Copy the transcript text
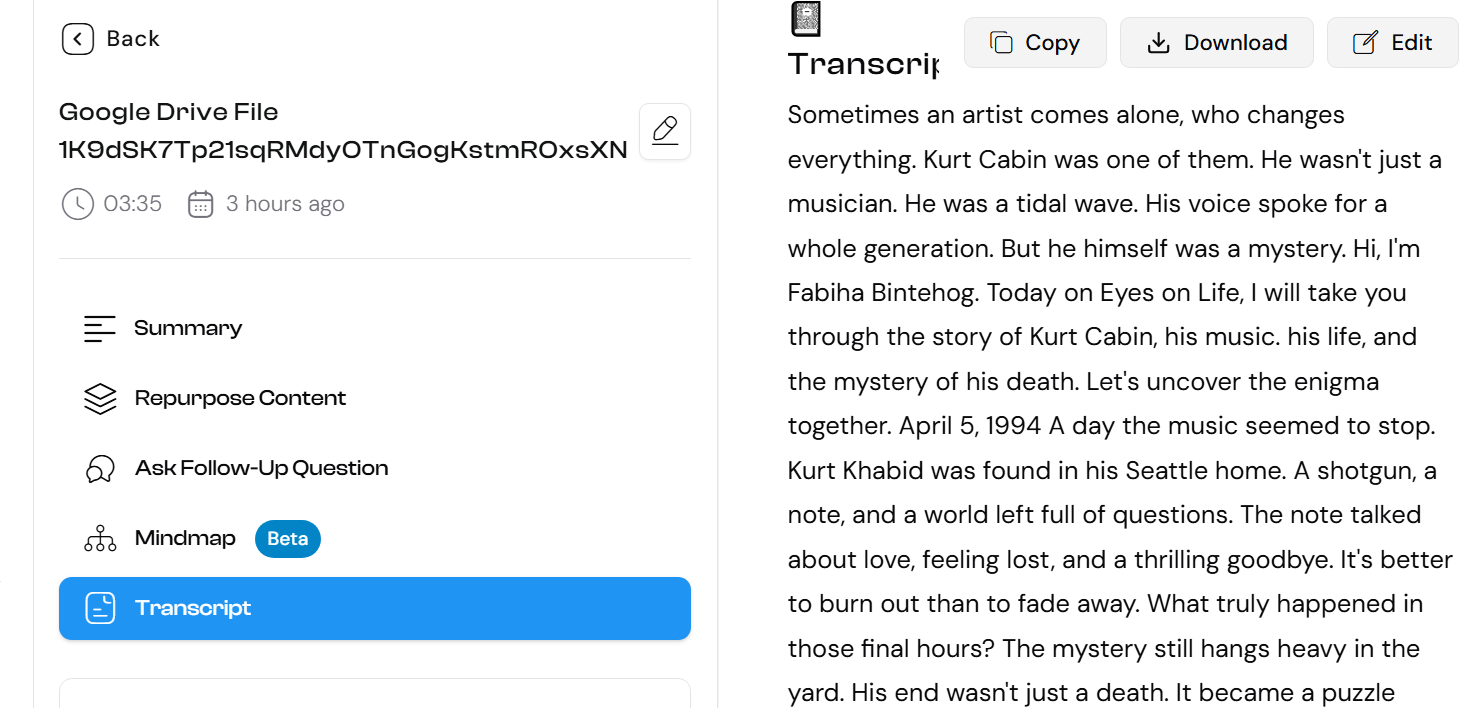 point(1035,43)
